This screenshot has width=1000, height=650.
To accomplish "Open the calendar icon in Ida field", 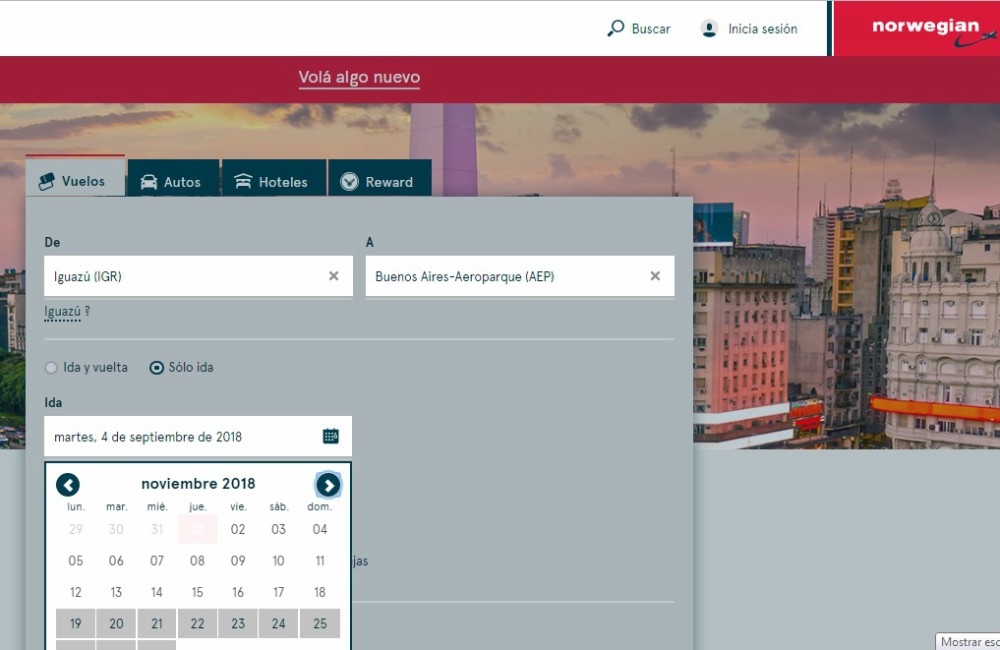I will point(331,436).
